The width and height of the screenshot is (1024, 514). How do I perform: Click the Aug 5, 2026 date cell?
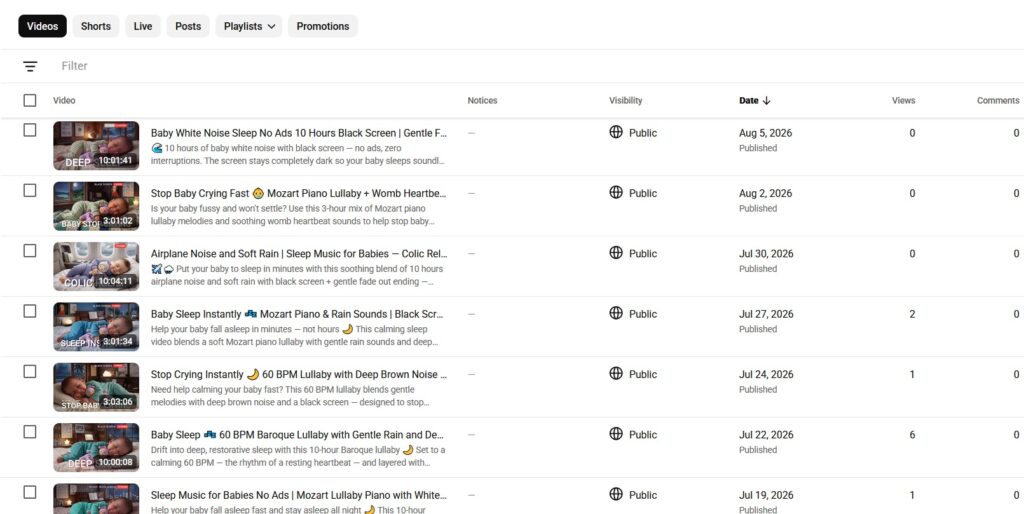tap(765, 133)
